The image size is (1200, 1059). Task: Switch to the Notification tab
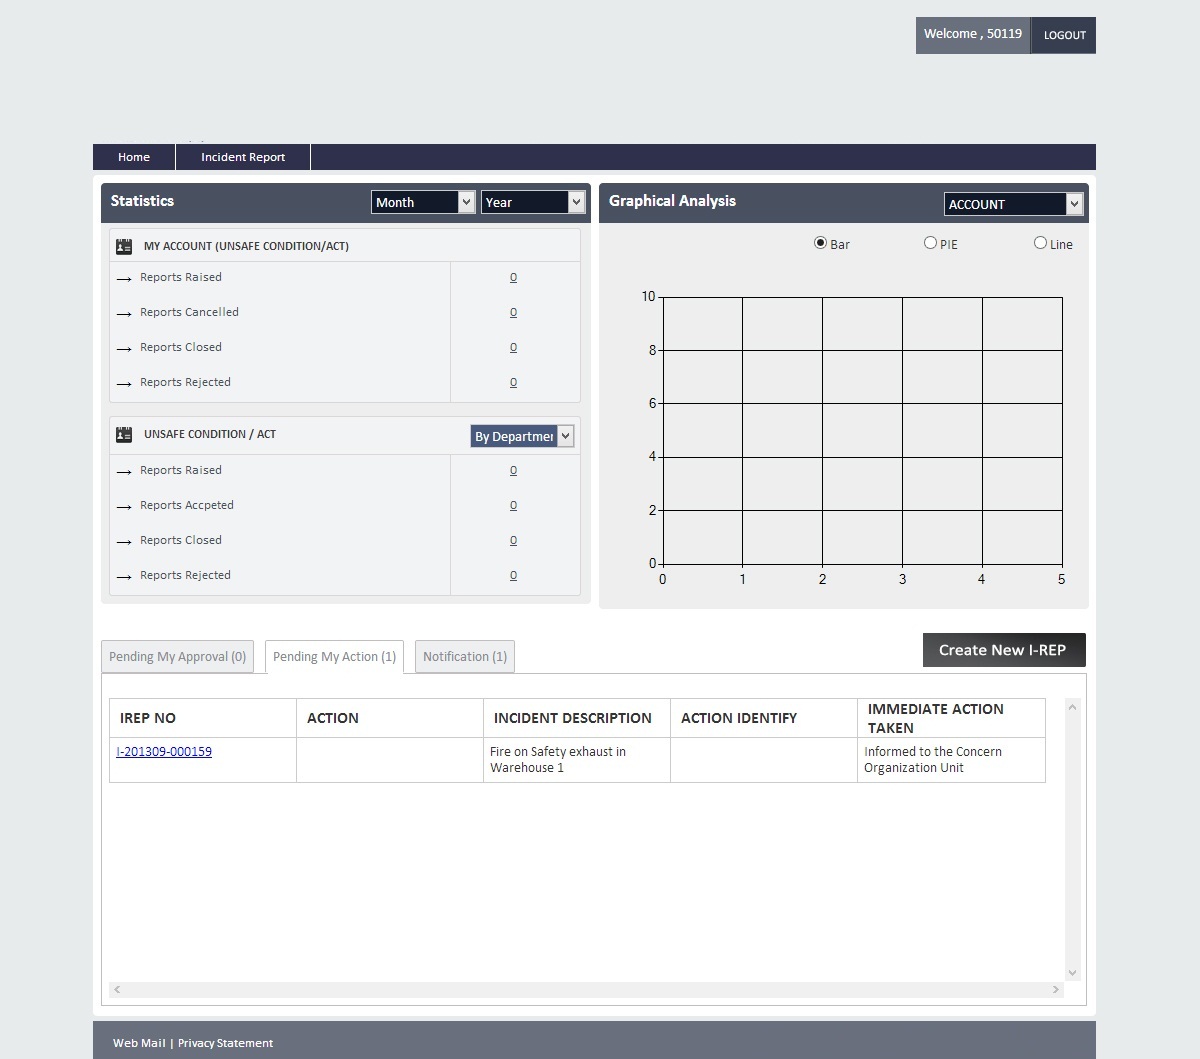pos(465,657)
